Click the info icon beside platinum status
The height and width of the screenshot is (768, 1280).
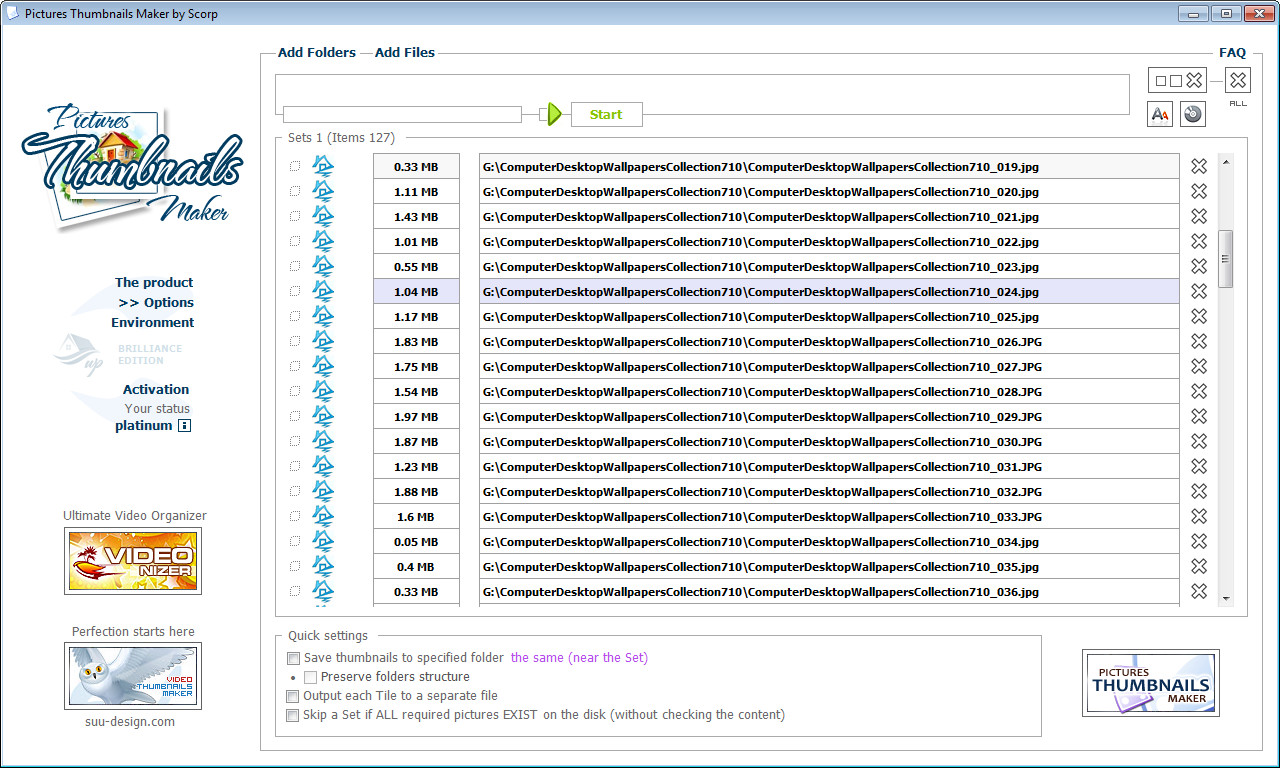pyautogui.click(x=184, y=426)
